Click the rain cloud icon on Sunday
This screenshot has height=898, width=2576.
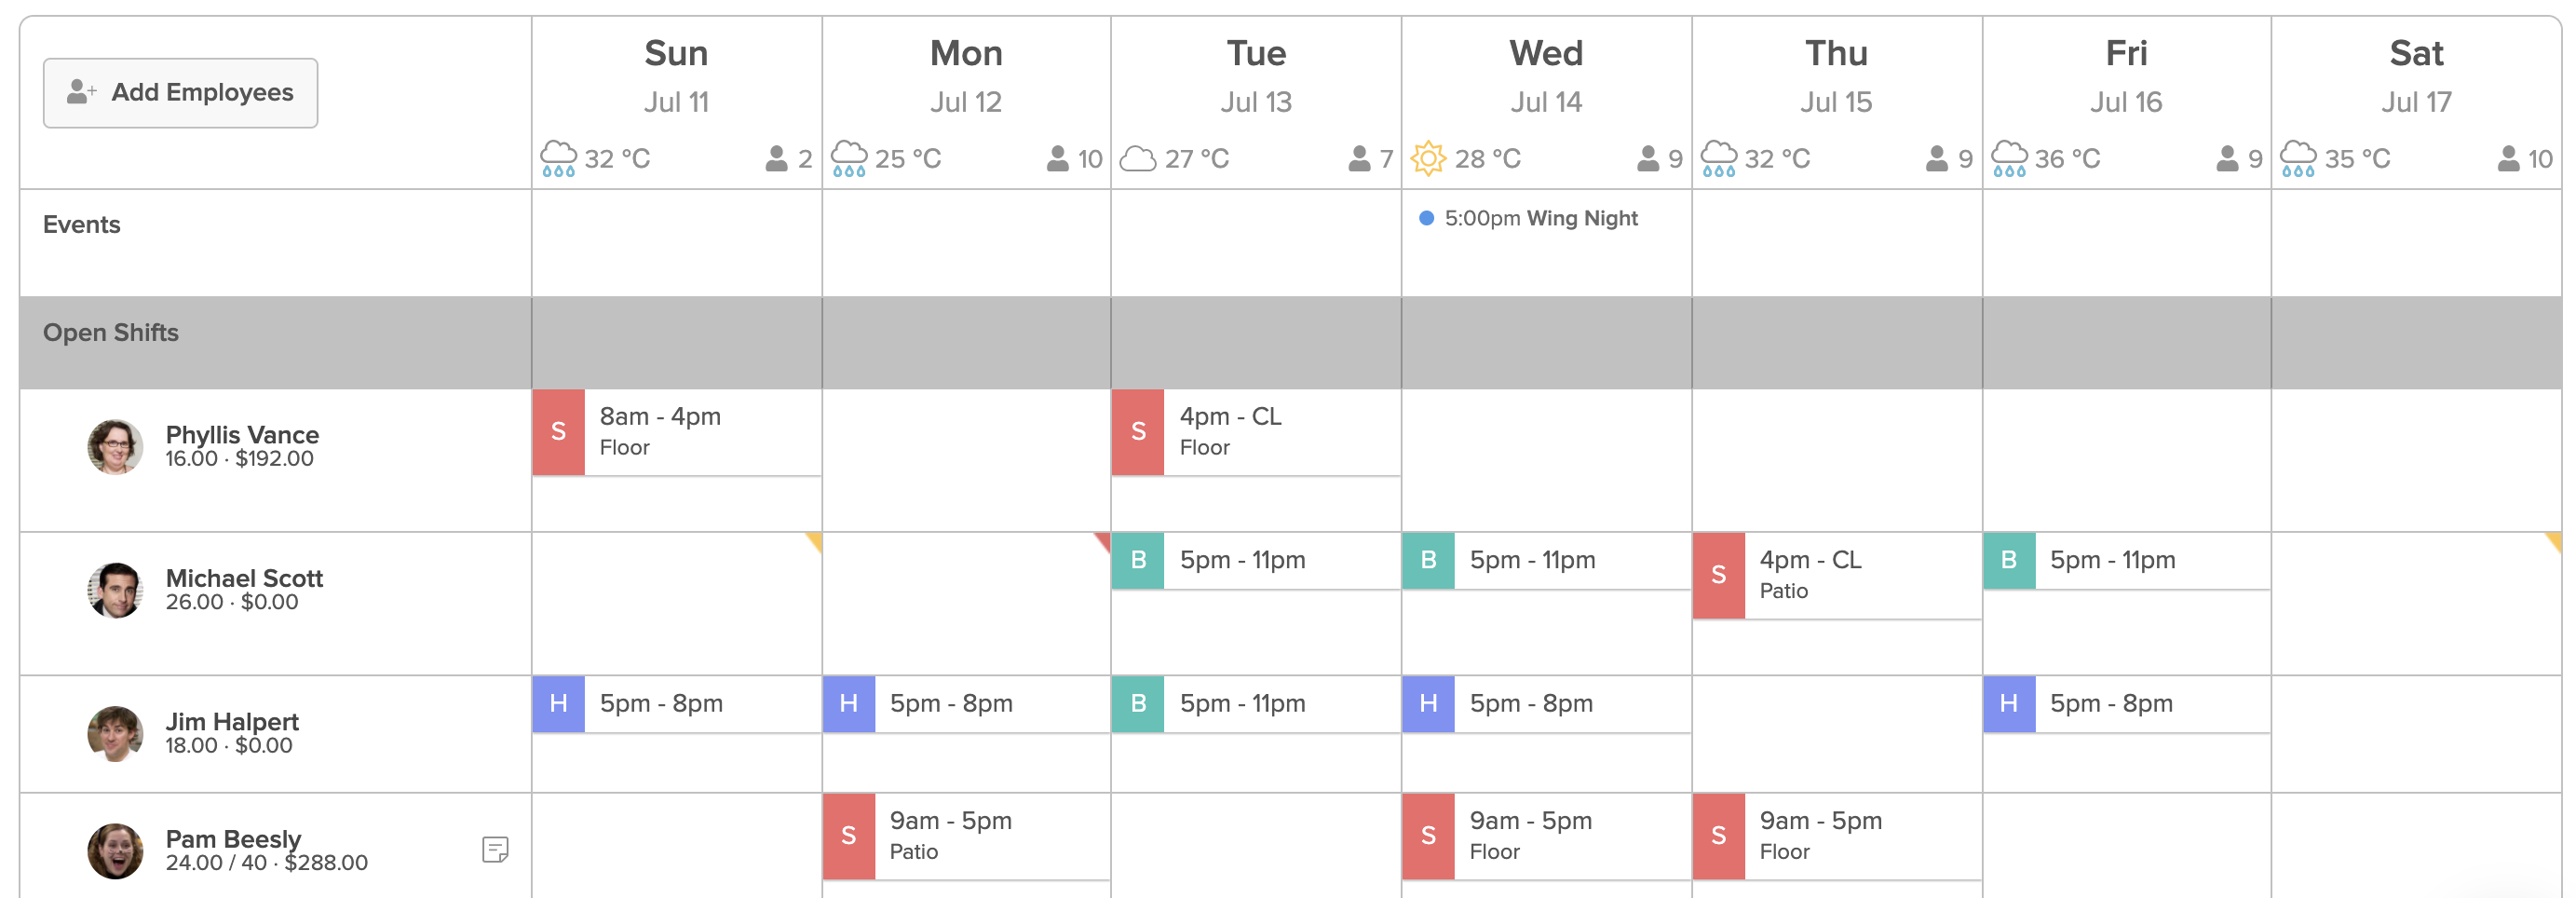tap(558, 158)
